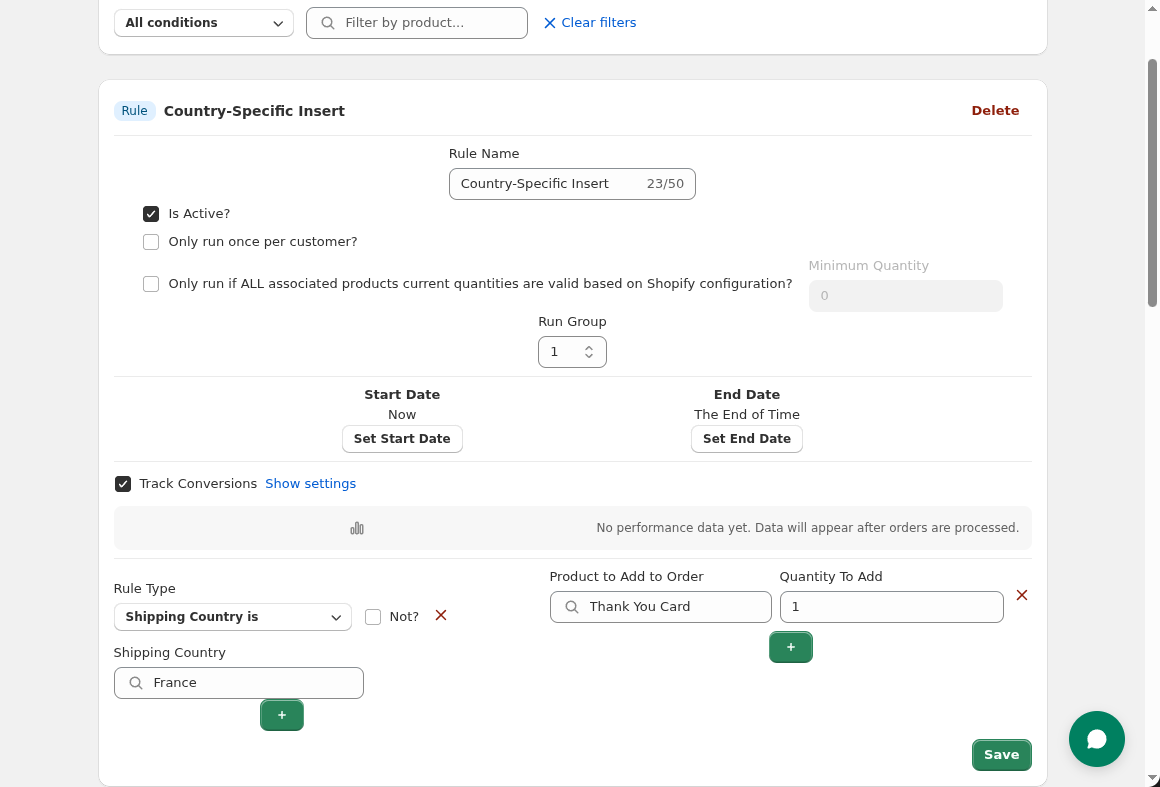
Task: Delete the Country-Specific Insert rule
Action: click(x=995, y=111)
